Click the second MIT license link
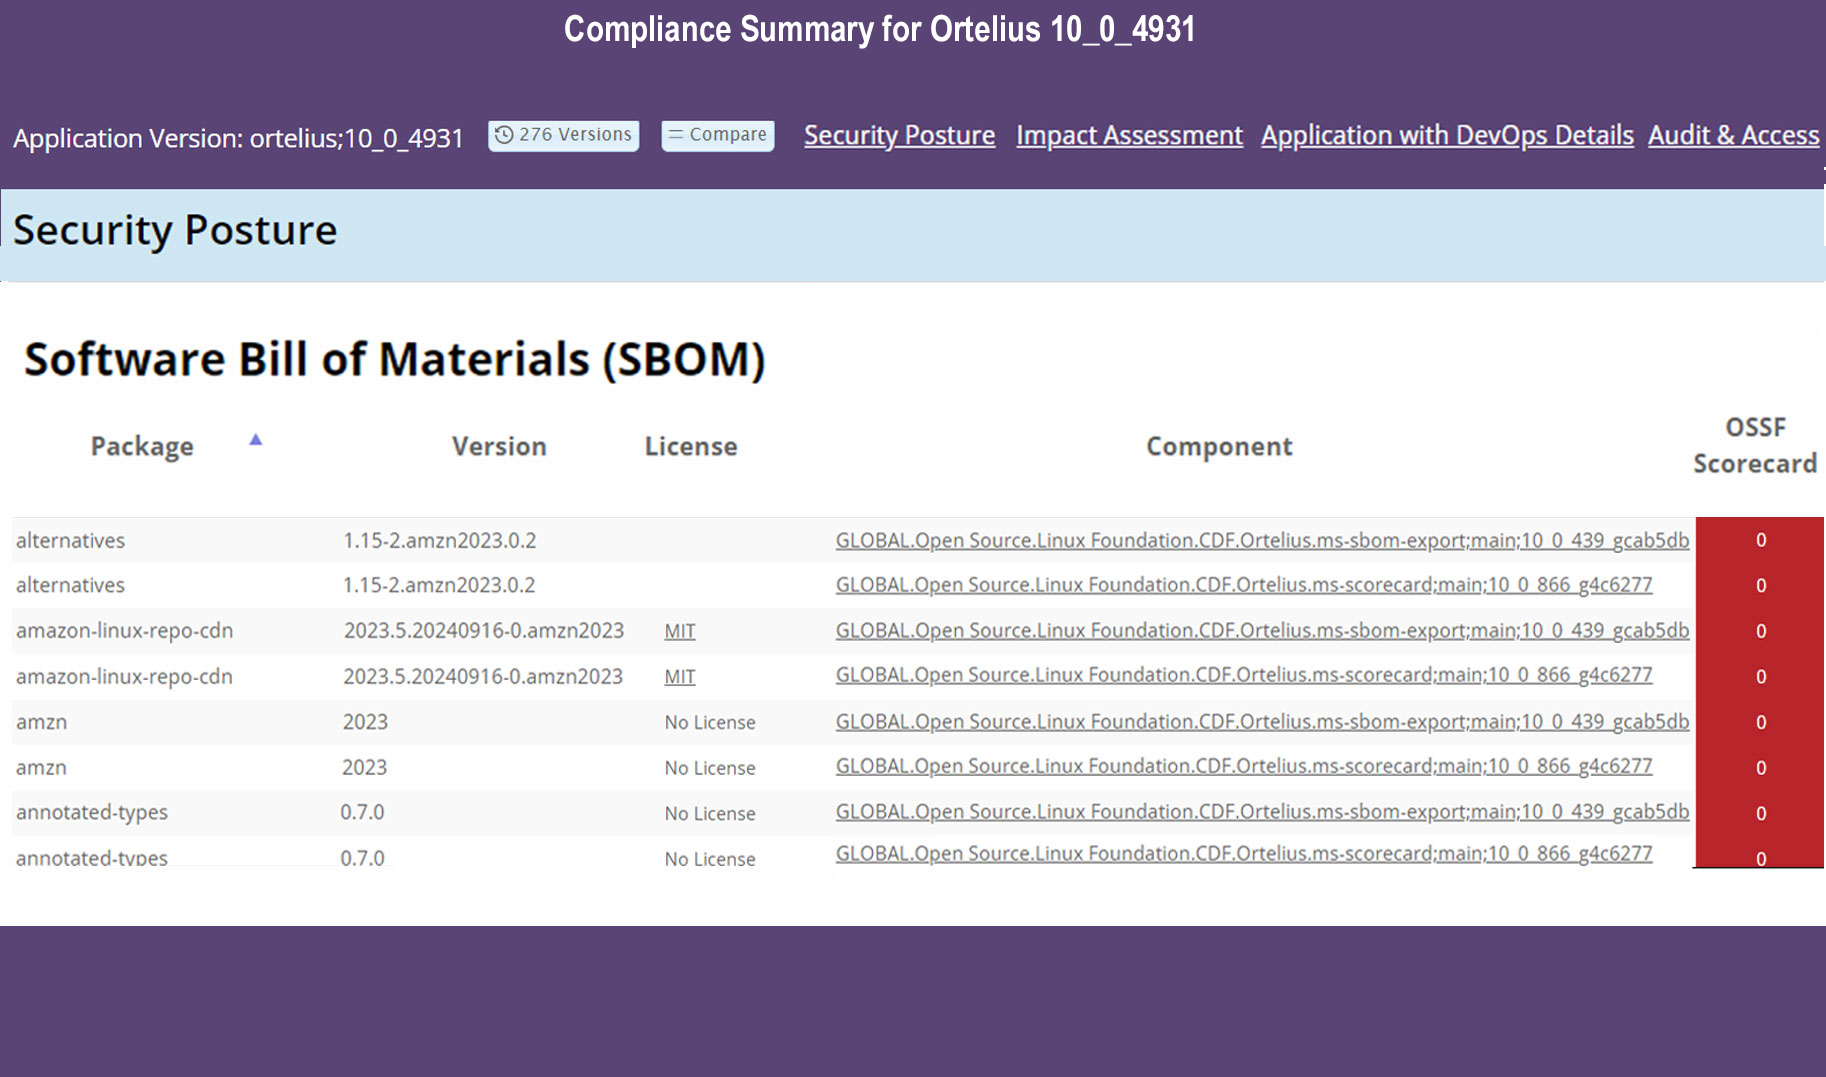Screen dimensions: 1826x1077 [x=679, y=676]
